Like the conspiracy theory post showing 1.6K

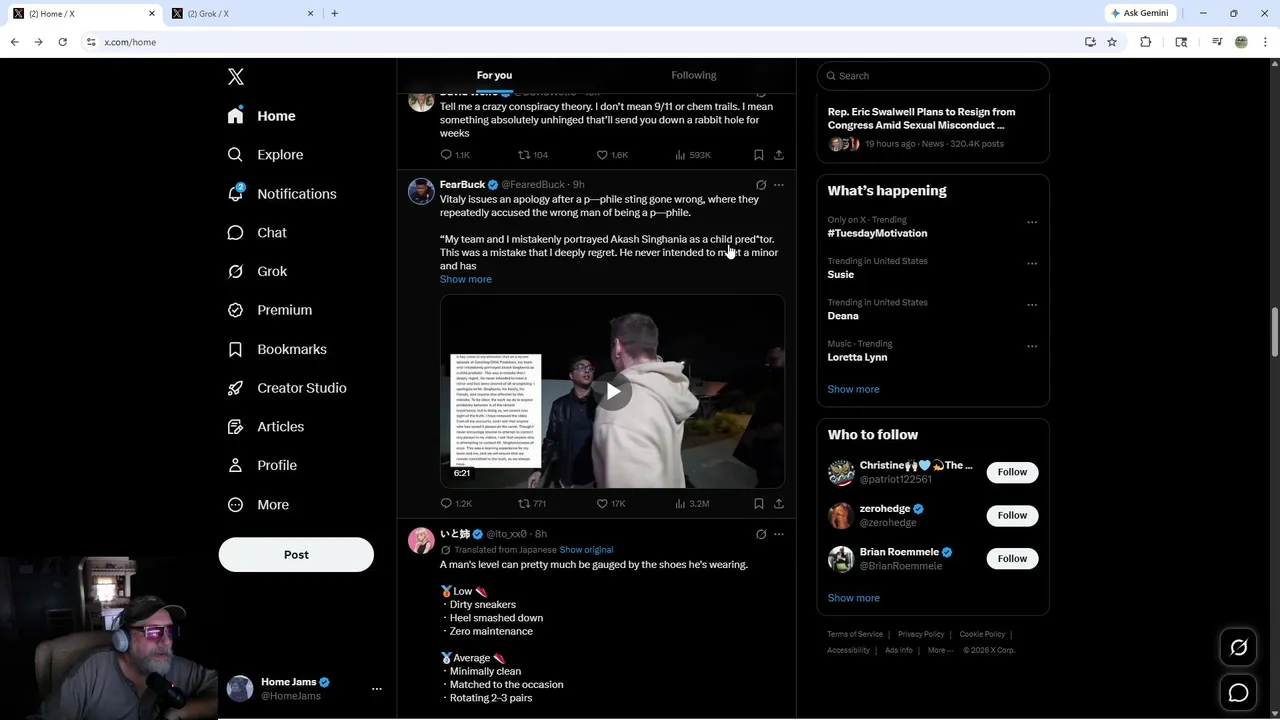(612, 155)
